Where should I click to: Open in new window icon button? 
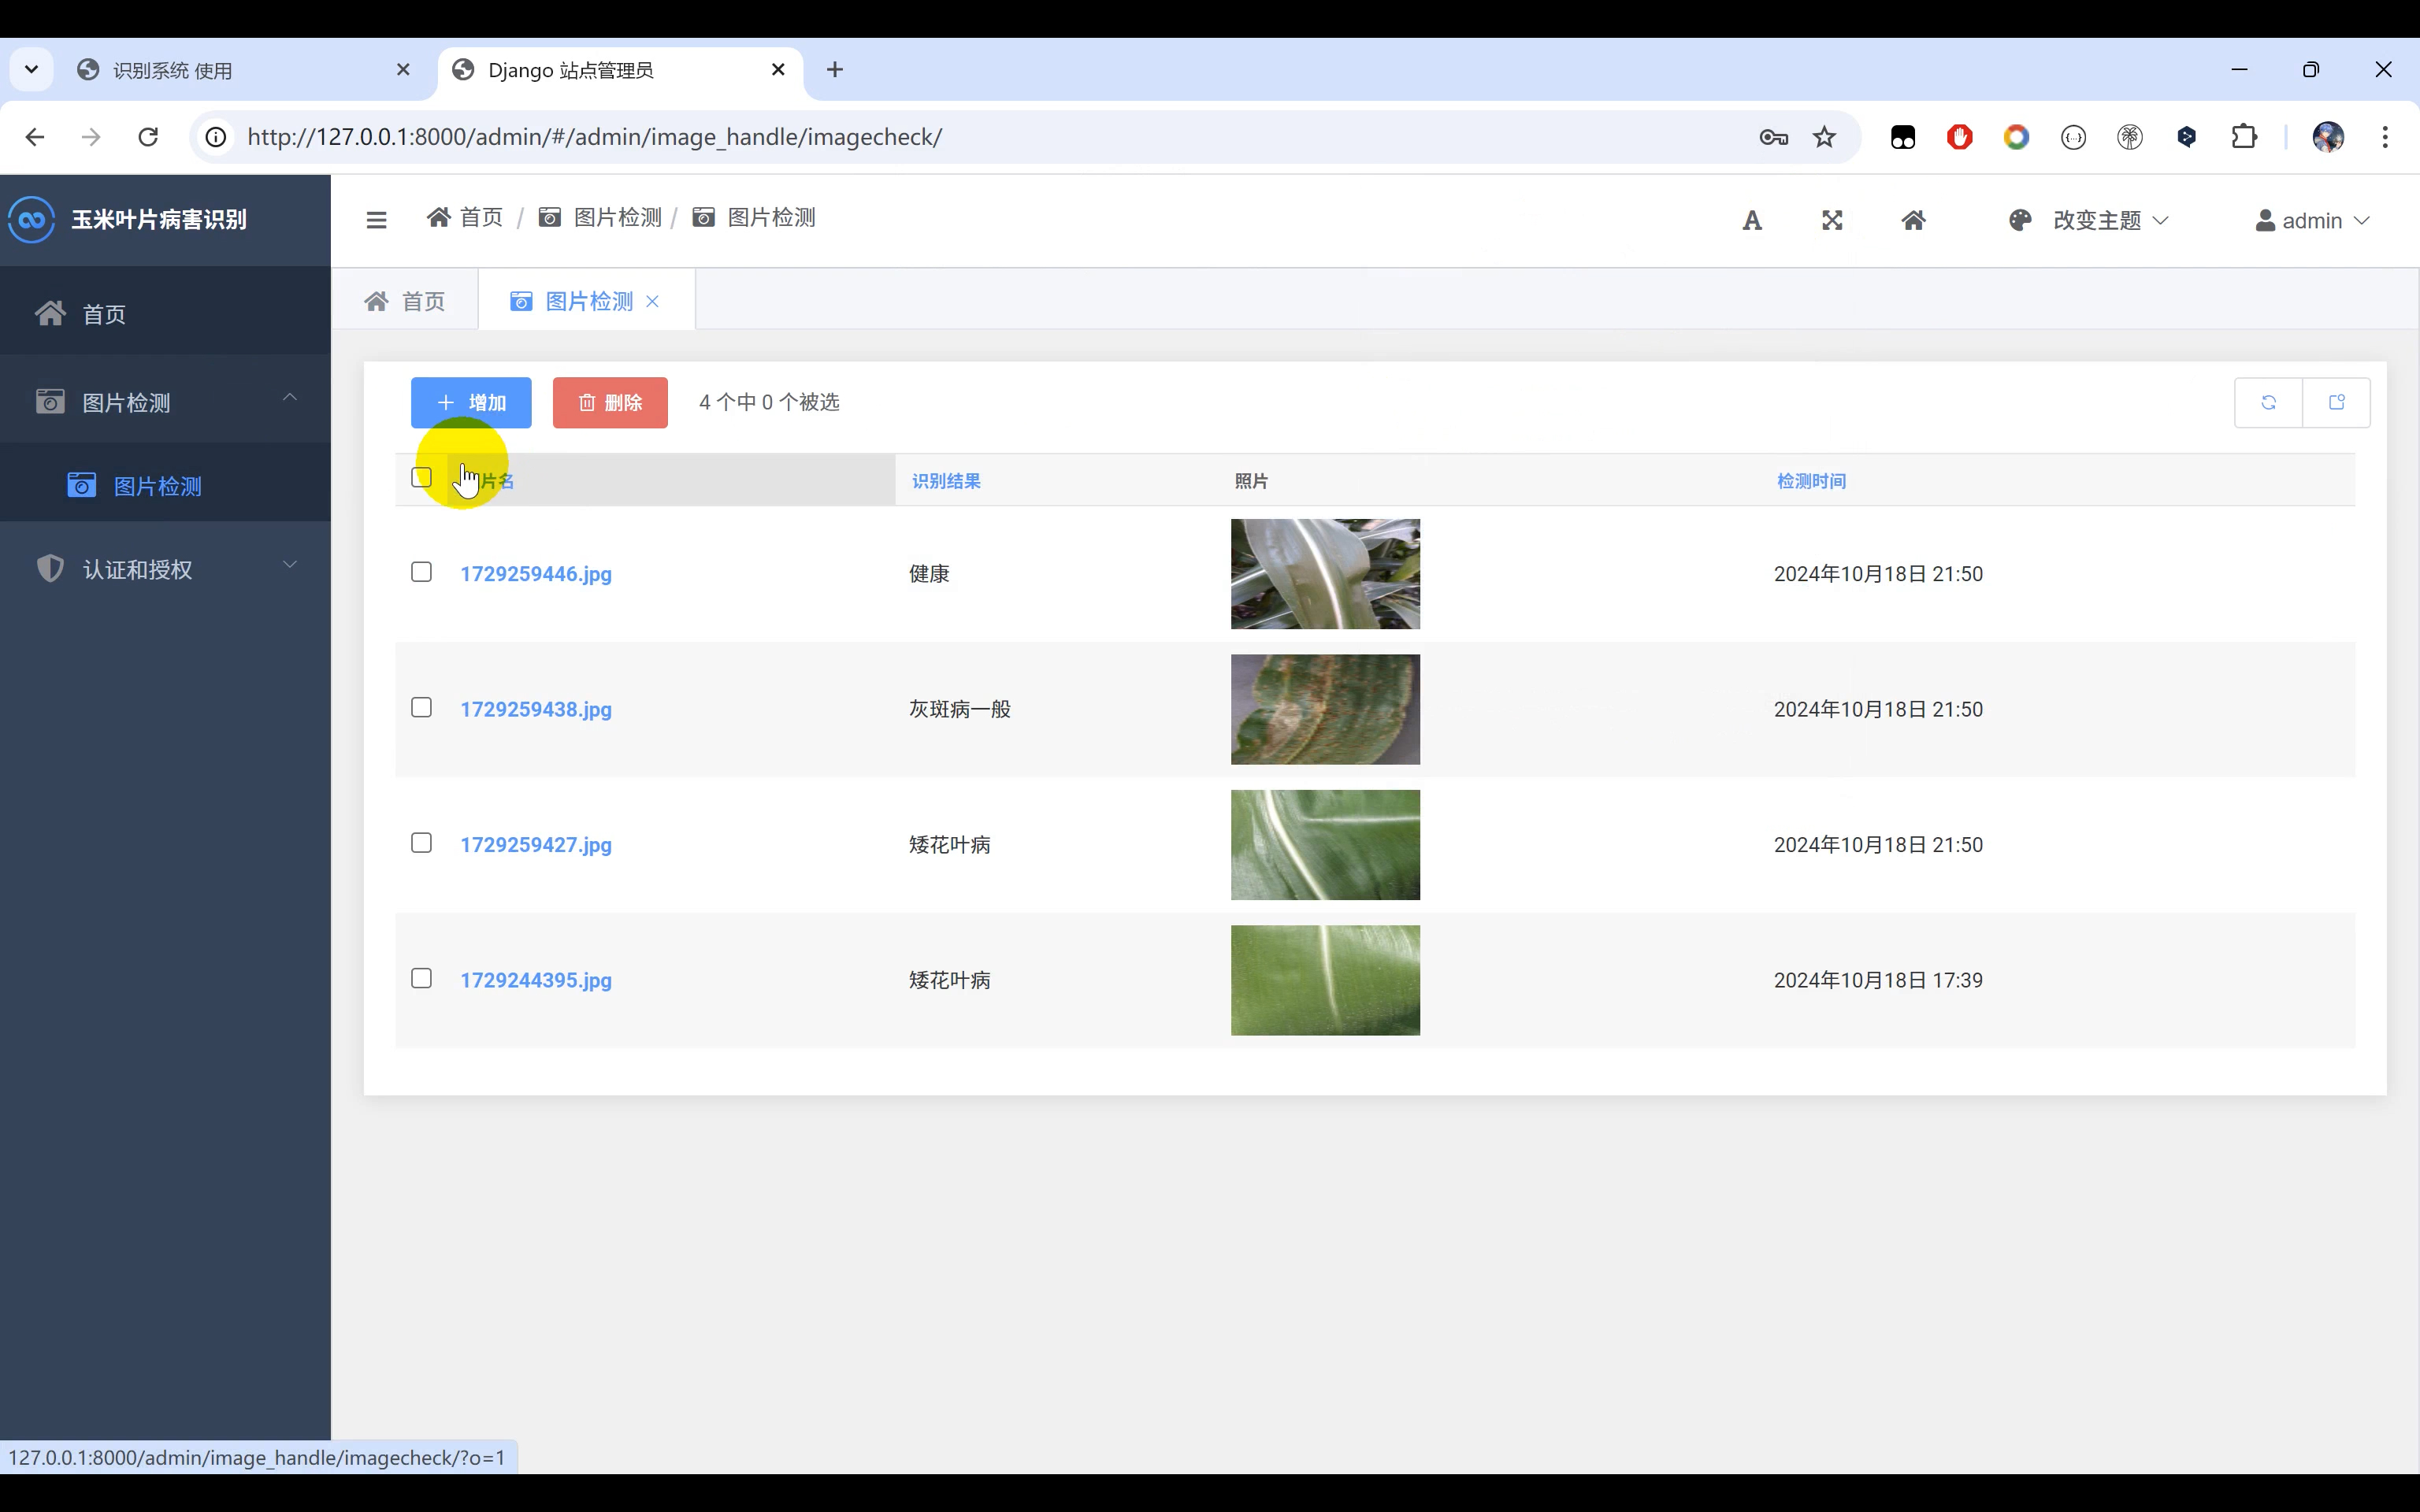[2336, 402]
